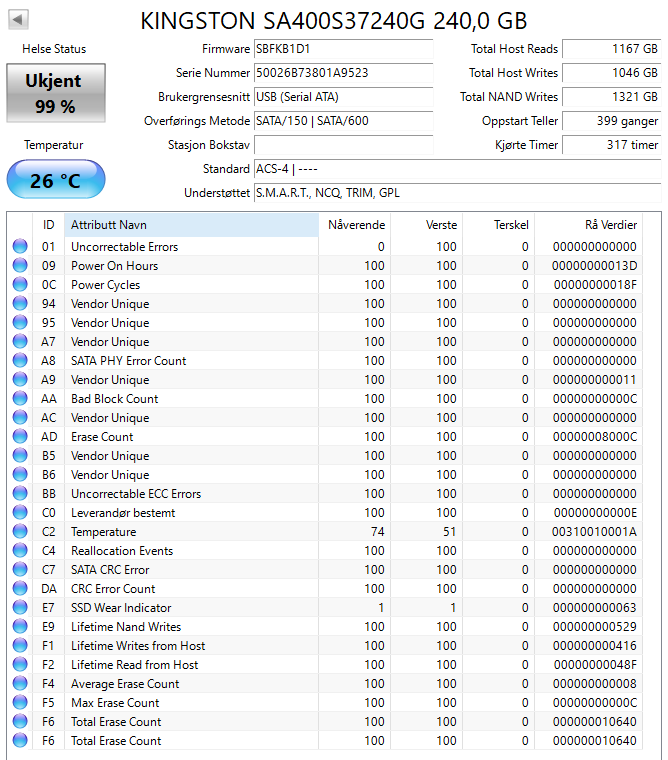Click the status dot for attribute 94
Image resolution: width=668 pixels, height=760 pixels.
pos(20,303)
